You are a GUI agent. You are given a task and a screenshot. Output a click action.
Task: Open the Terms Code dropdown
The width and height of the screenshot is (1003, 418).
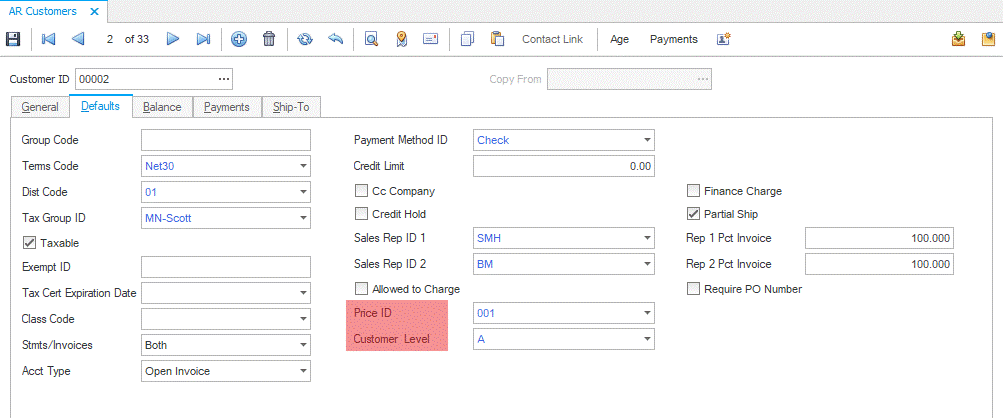click(x=302, y=166)
